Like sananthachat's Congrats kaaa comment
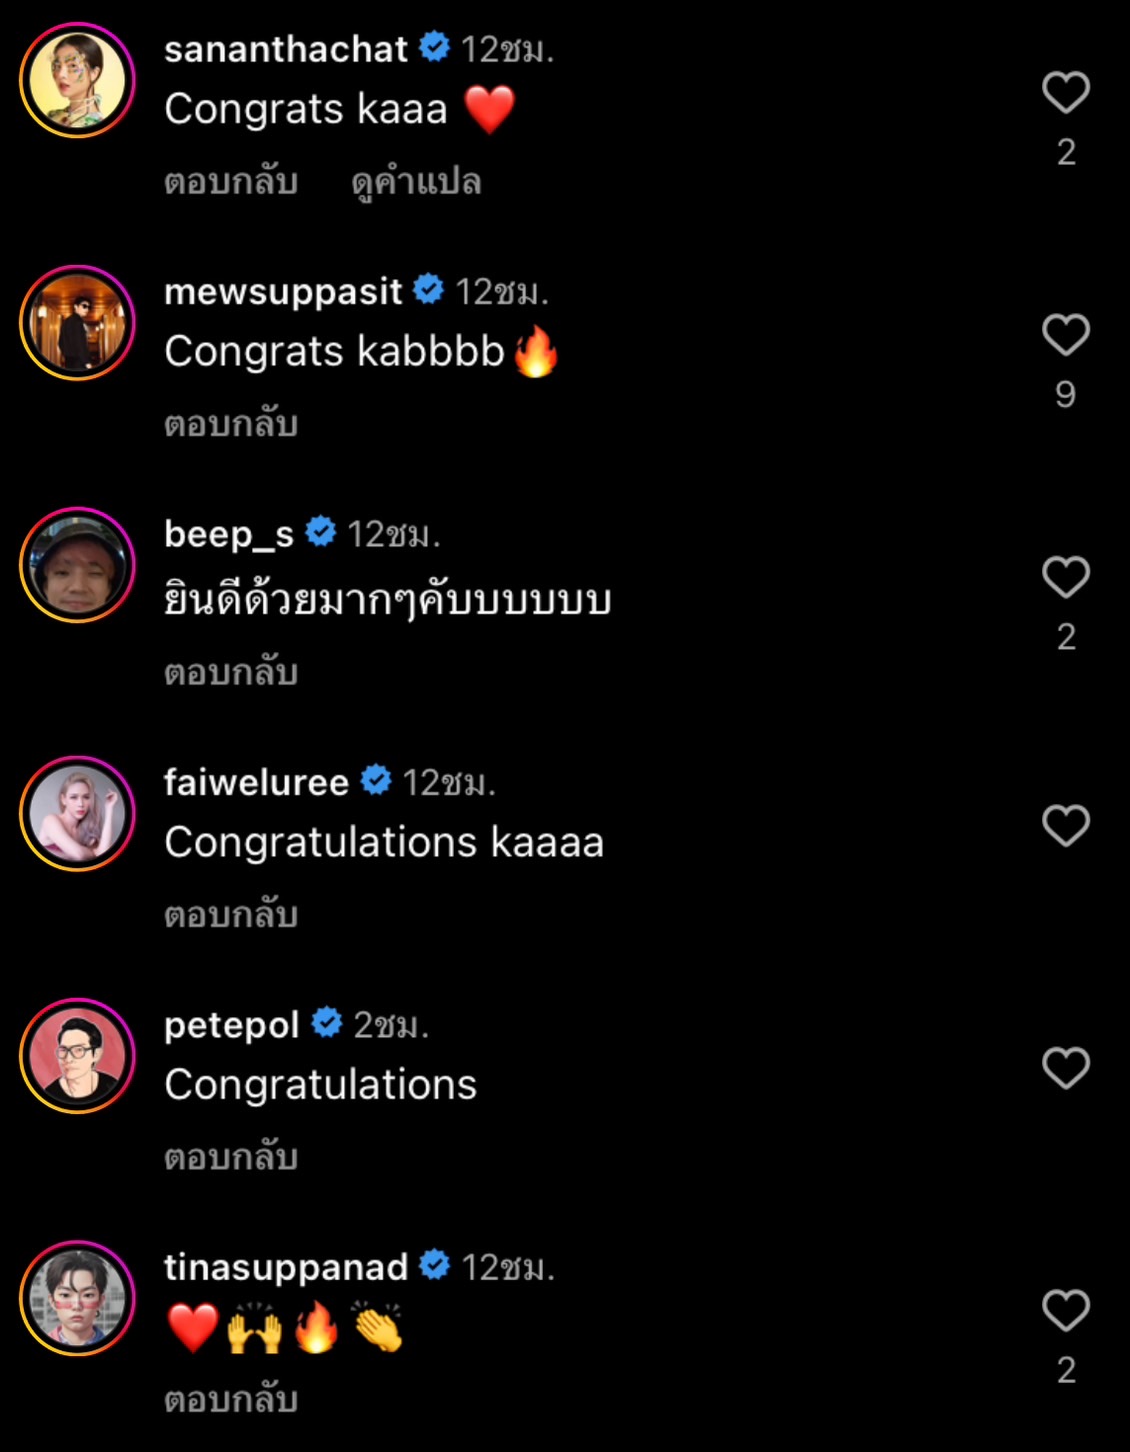Viewport: 1130px width, 1452px height. tap(1066, 92)
